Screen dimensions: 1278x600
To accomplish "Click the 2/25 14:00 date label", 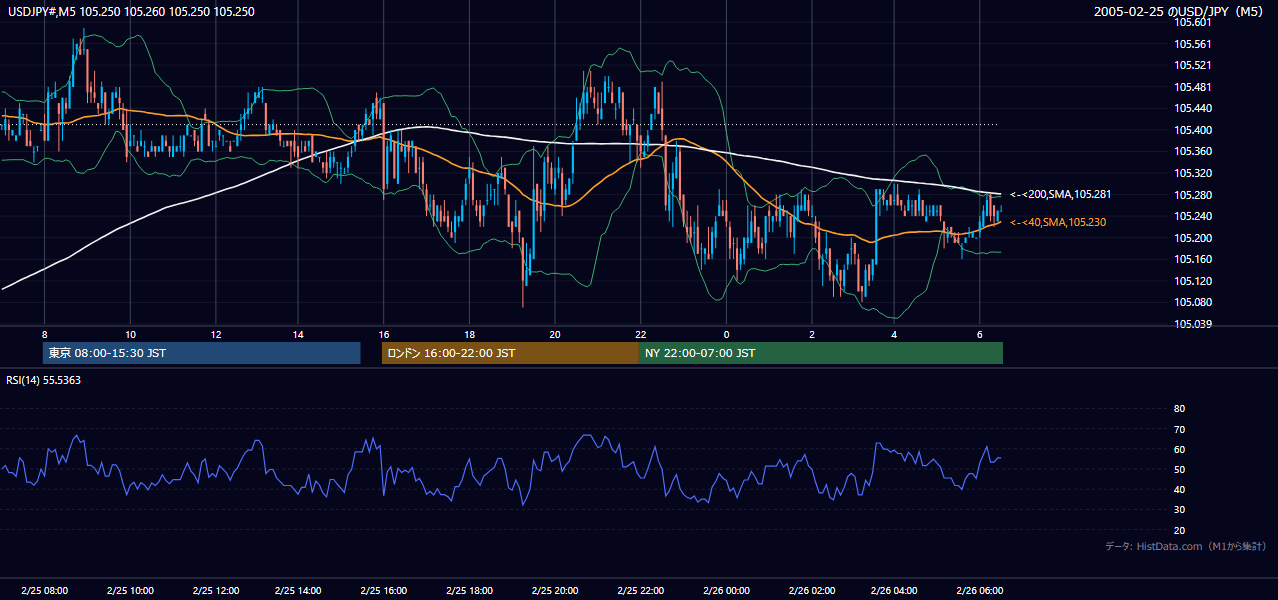I will [x=299, y=591].
